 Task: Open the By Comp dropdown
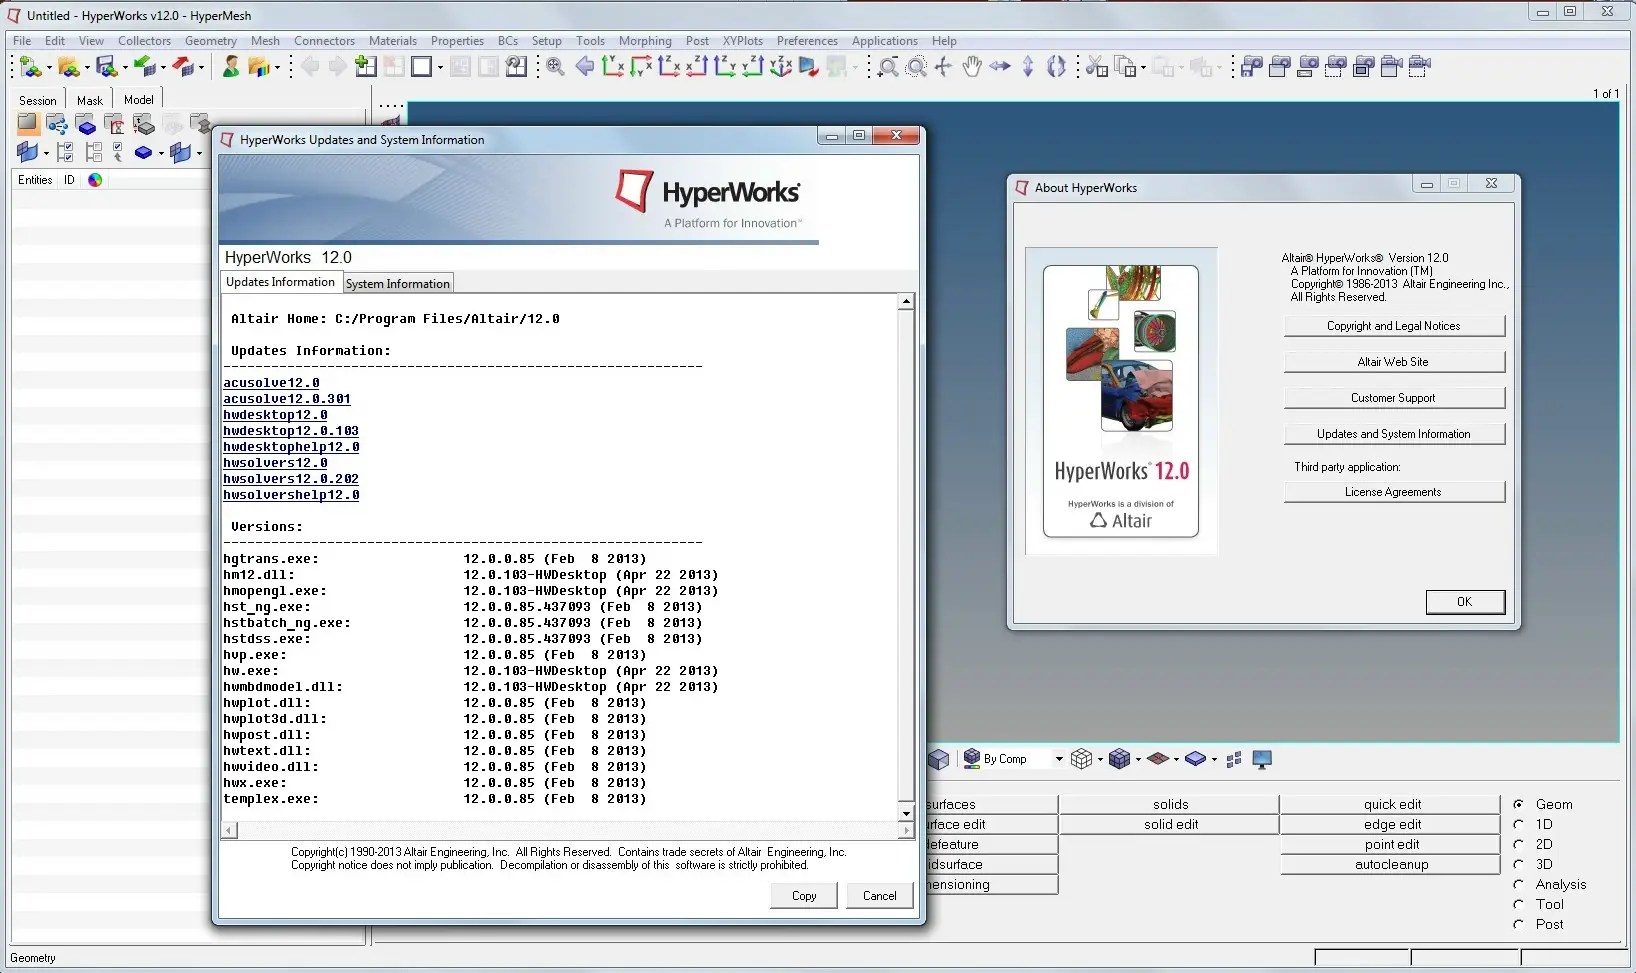coord(1058,760)
